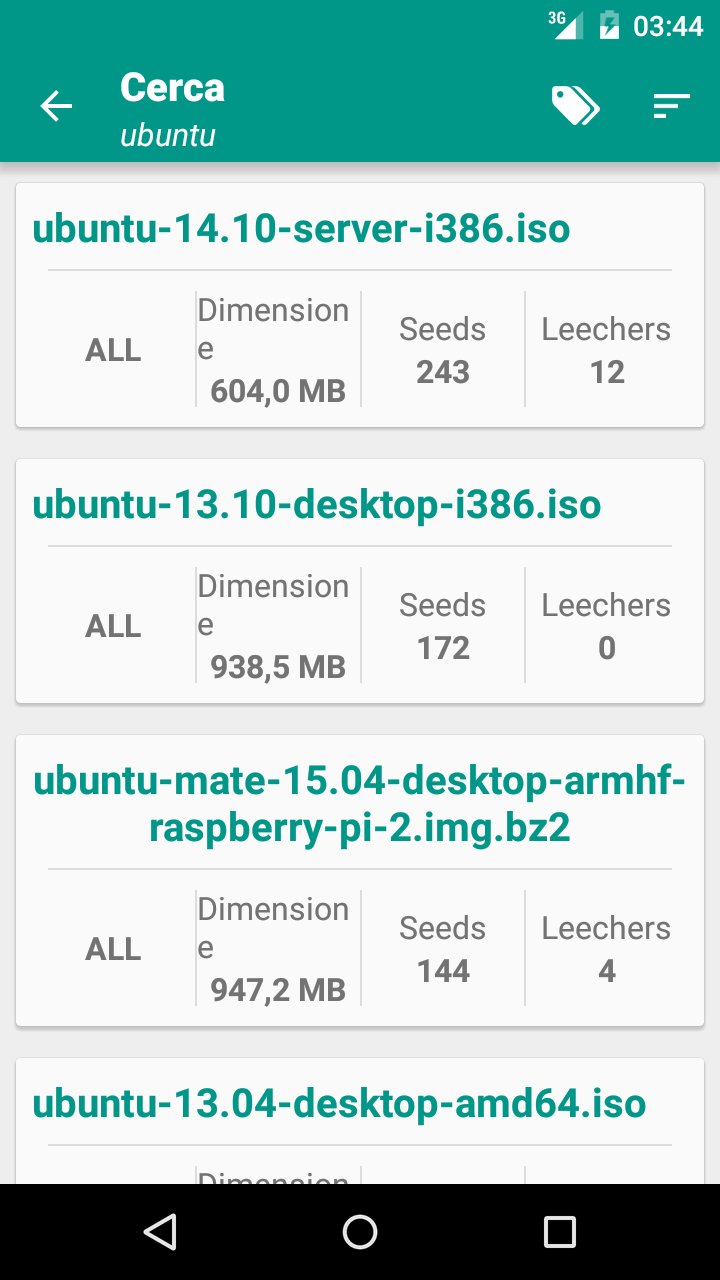The width and height of the screenshot is (720, 1280).
Task: Tap Seeds 243 on the first card
Action: tap(443, 350)
